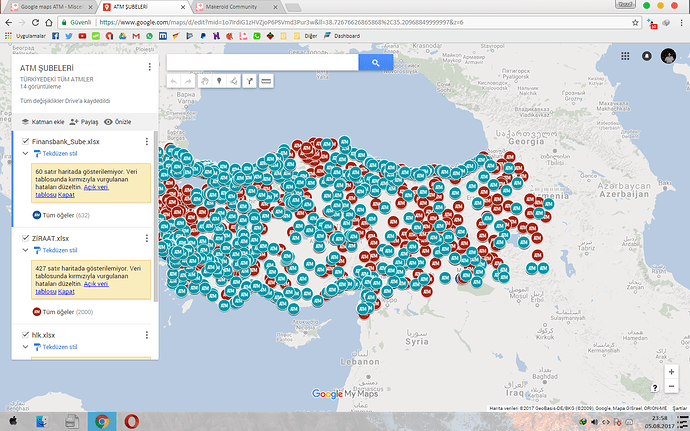The height and width of the screenshot is (431, 690).
Task: Zoom out with the map minus button
Action: [x=671, y=387]
